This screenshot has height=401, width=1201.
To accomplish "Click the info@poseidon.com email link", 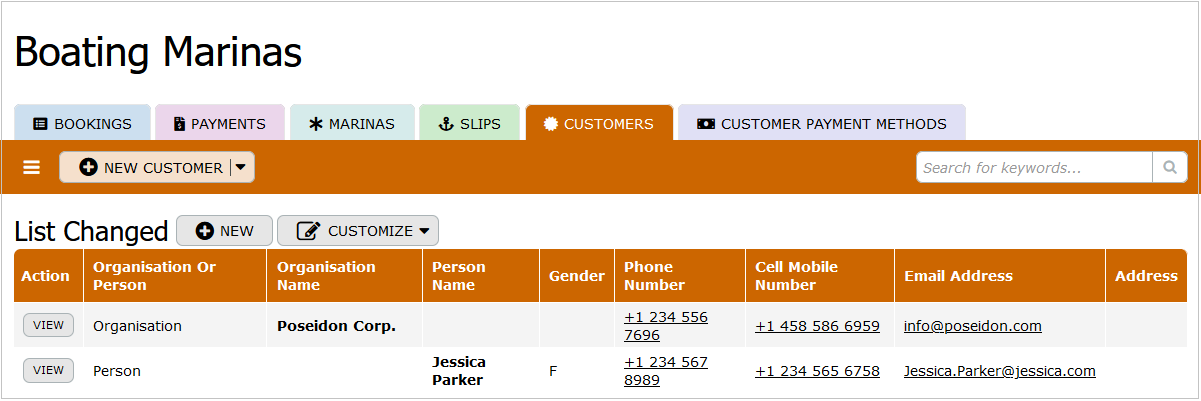I will (x=972, y=326).
